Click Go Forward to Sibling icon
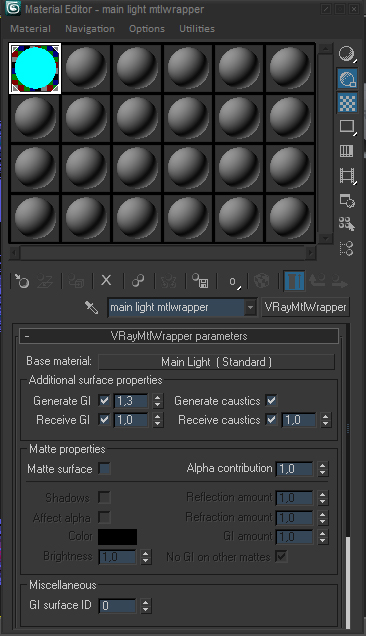This screenshot has width=366, height=636. [339, 281]
